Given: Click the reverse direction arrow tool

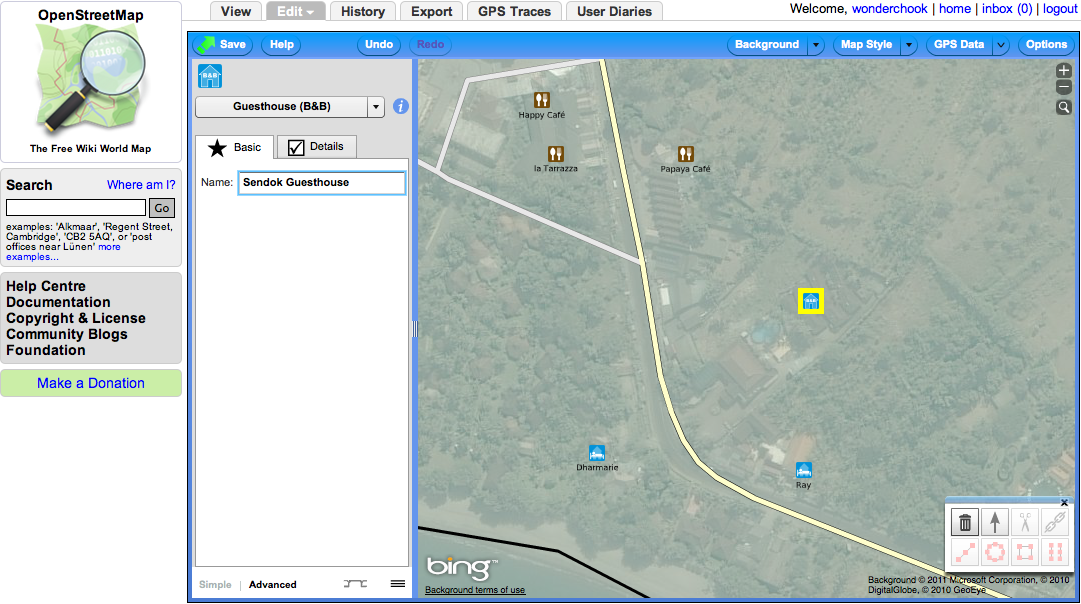Looking at the screenshot, I should pyautogui.click(x=994, y=522).
